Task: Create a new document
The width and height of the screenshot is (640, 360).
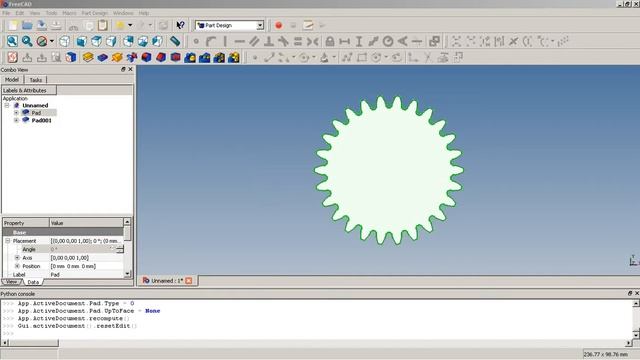Action: click(x=13, y=25)
